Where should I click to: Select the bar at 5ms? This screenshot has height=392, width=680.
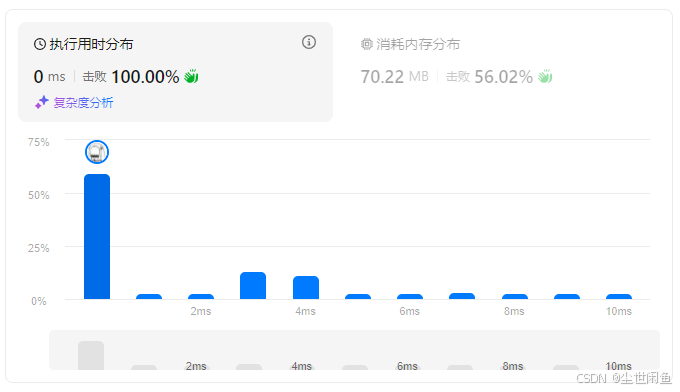[358, 297]
